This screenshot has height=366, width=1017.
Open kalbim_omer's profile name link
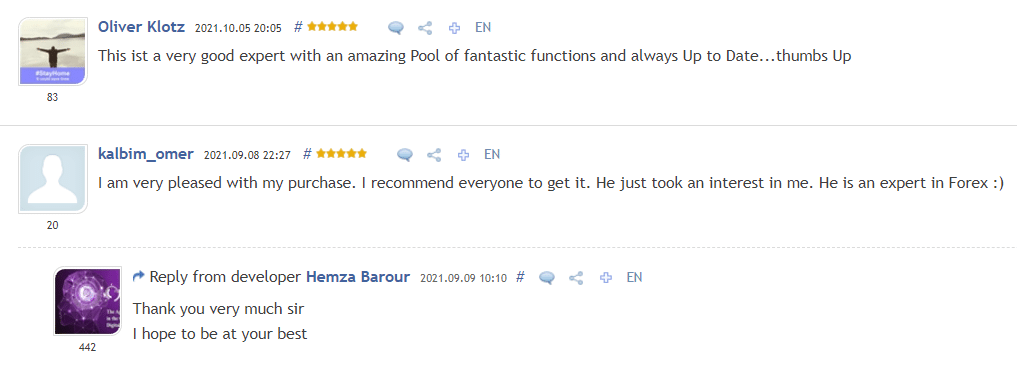pos(145,154)
